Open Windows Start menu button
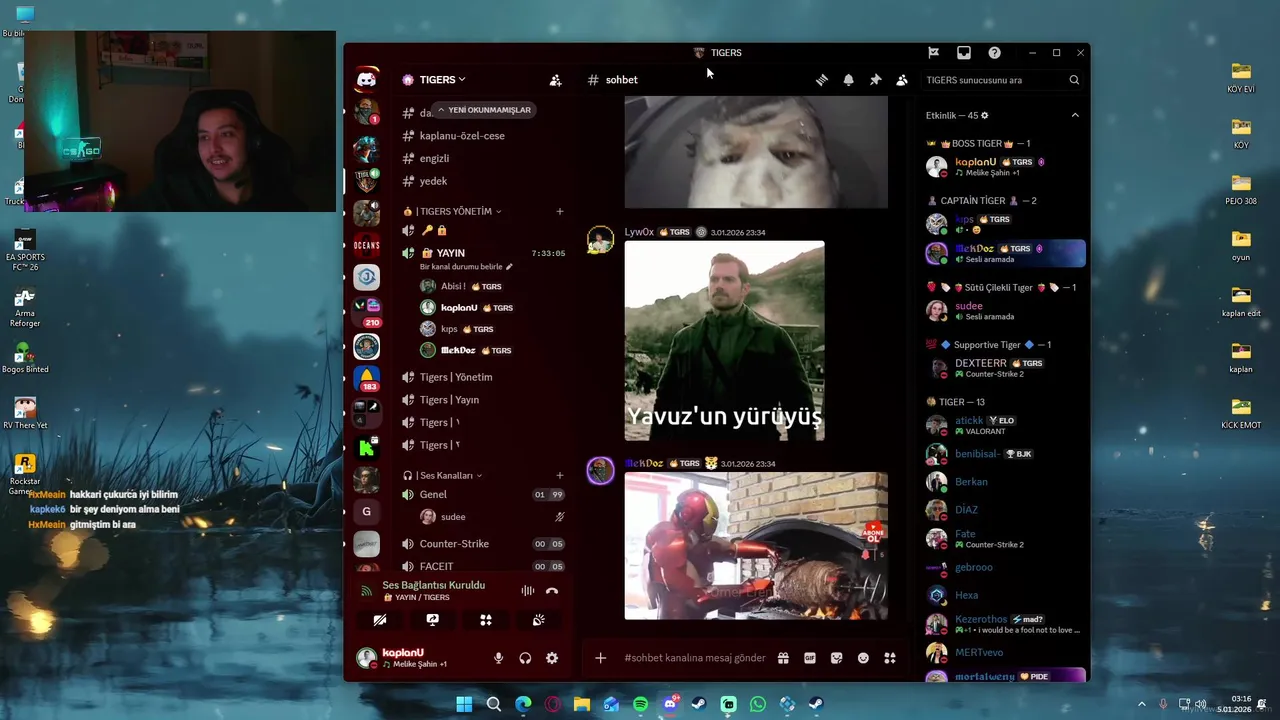This screenshot has width=1280, height=720. pyautogui.click(x=464, y=704)
